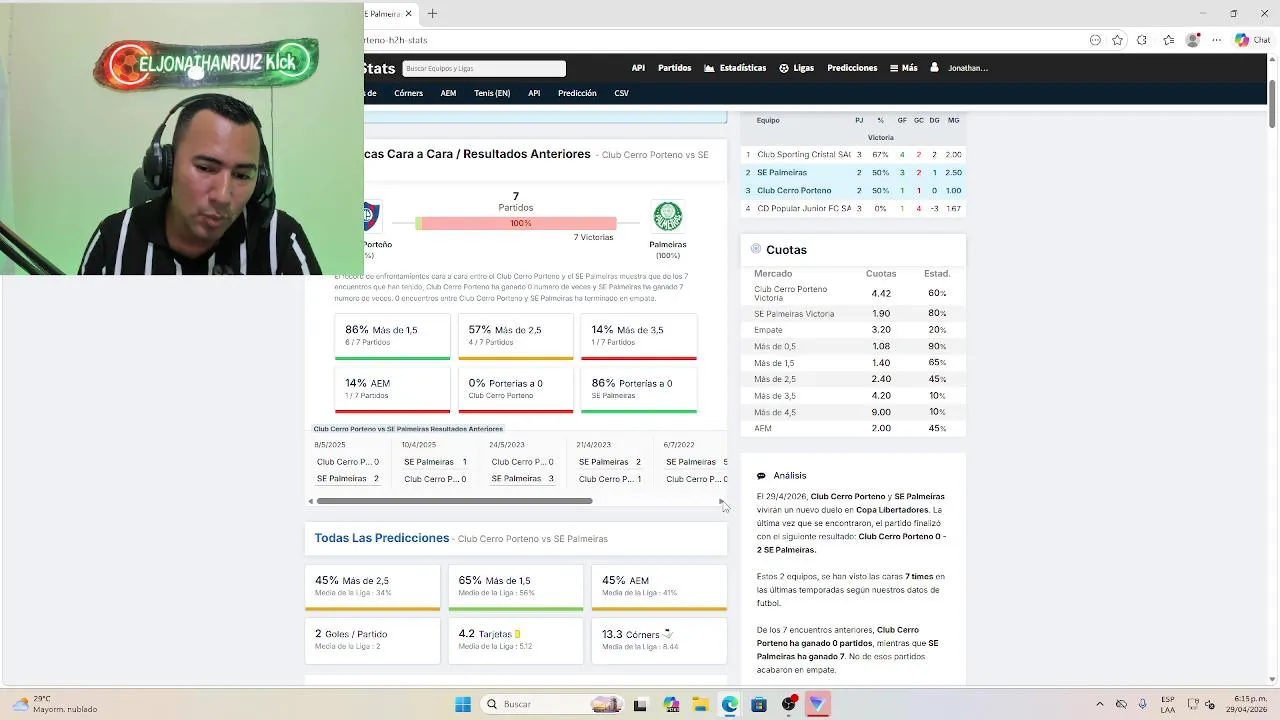Image resolution: width=1280 pixels, height=720 pixels.
Task: Add this page to favorites star
Action: point(1117,40)
